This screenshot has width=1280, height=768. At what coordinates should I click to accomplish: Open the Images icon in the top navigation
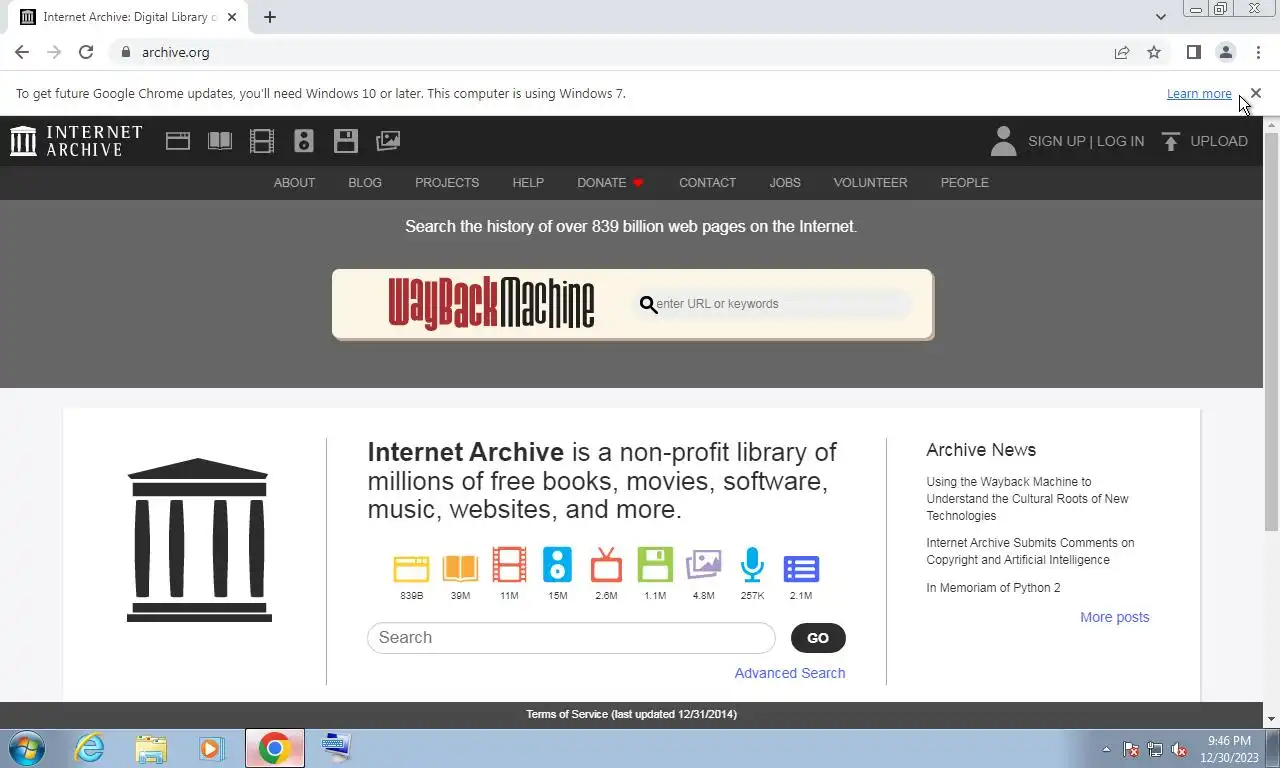point(388,141)
